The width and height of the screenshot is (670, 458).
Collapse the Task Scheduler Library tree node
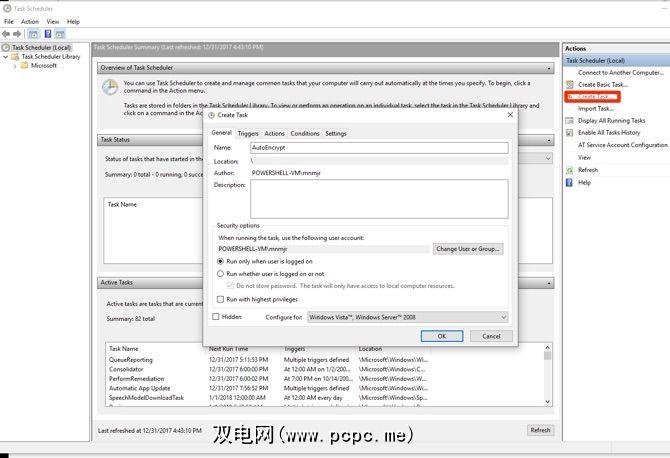(6, 56)
